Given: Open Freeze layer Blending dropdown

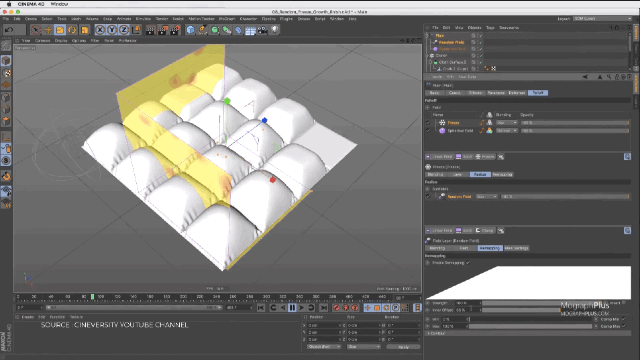Looking at the screenshot, I should pos(507,122).
